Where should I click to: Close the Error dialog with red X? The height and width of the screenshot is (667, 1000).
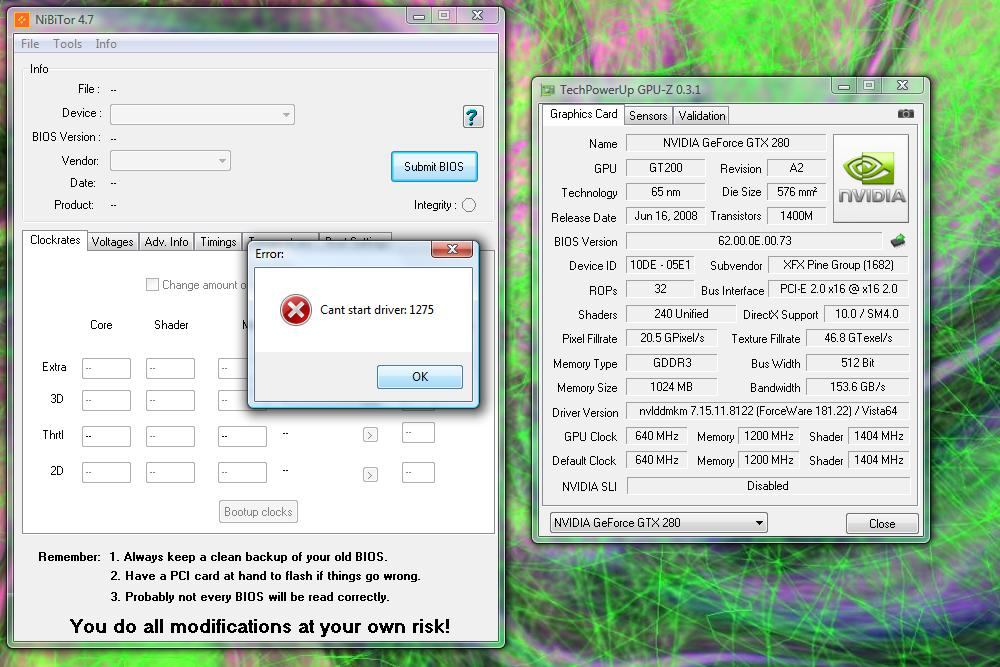(452, 249)
